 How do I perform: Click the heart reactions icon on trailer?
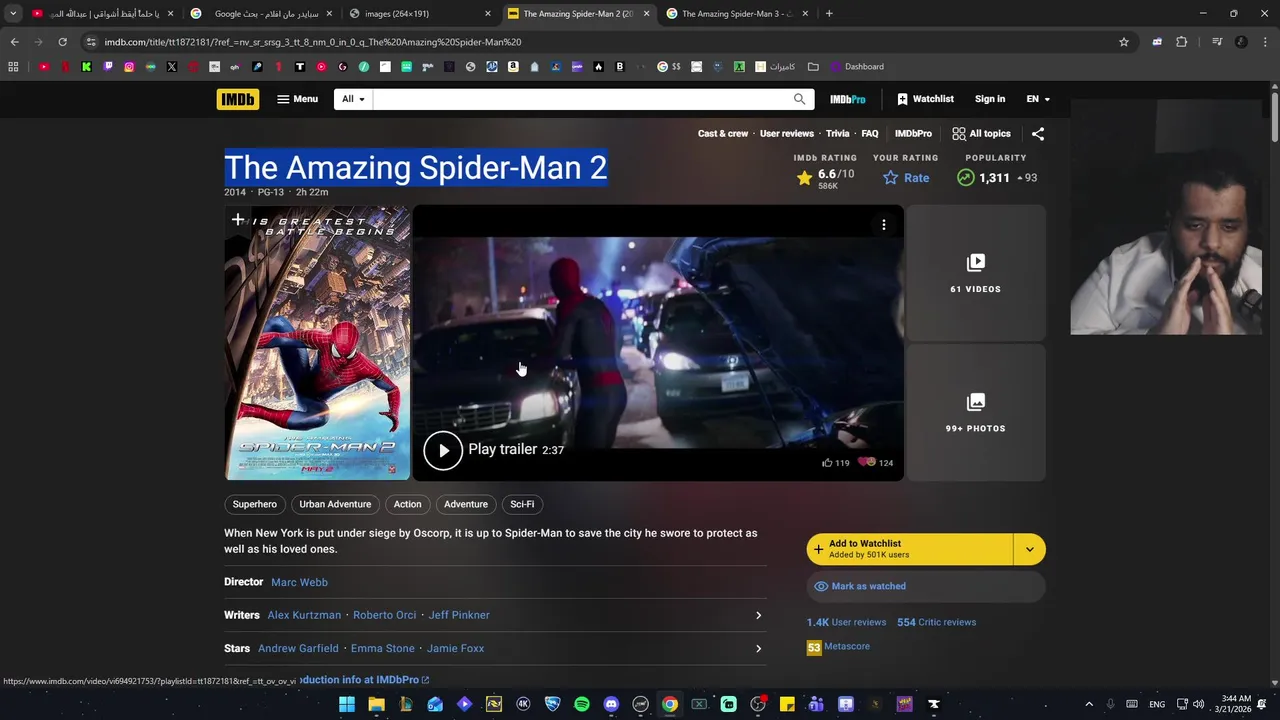click(x=867, y=462)
